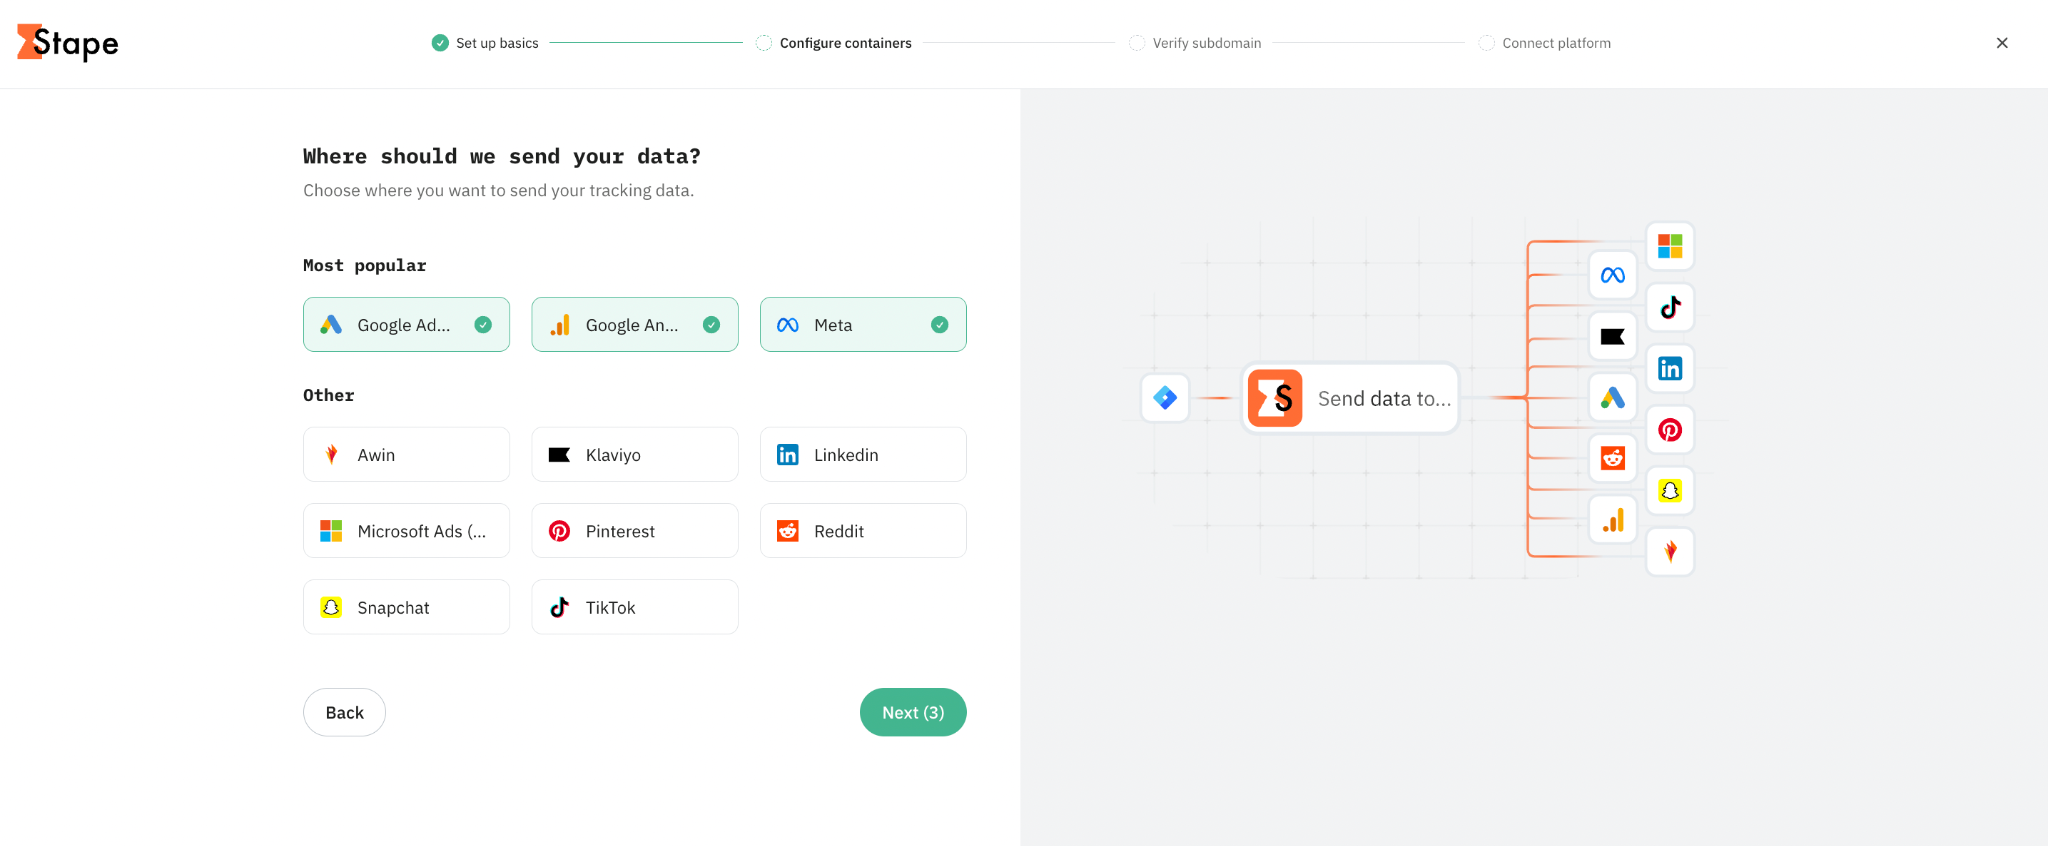Click the Pinterest logo in the Other list
The image size is (2048, 846).
coord(560,531)
